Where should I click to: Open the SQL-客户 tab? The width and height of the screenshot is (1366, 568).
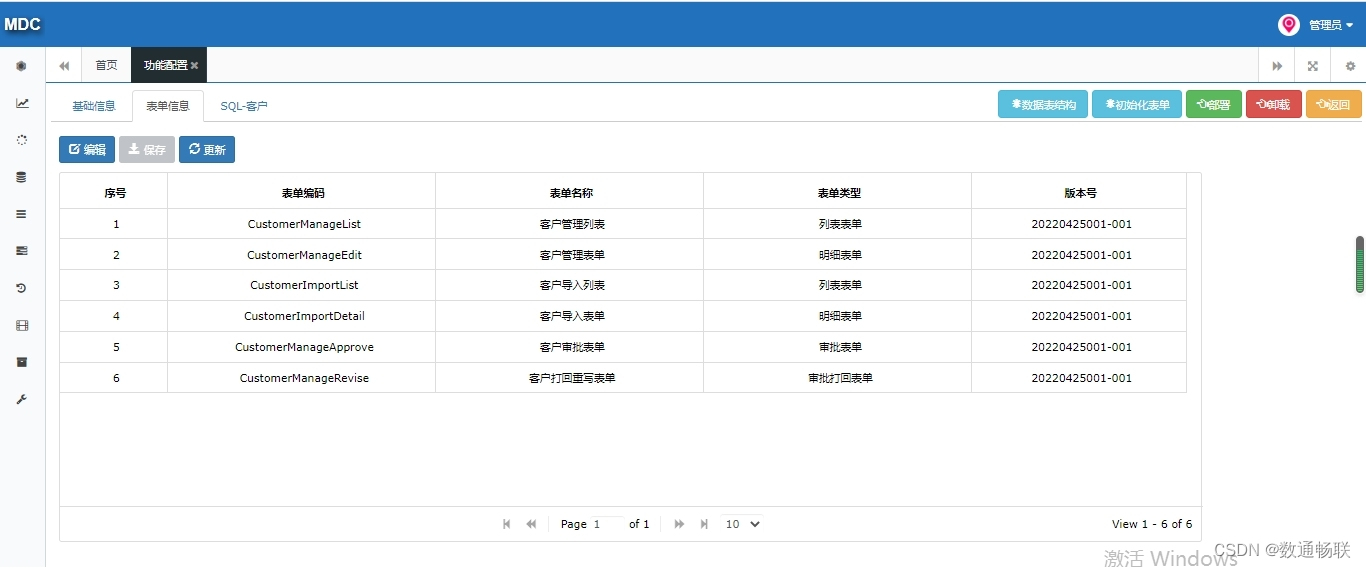point(244,106)
